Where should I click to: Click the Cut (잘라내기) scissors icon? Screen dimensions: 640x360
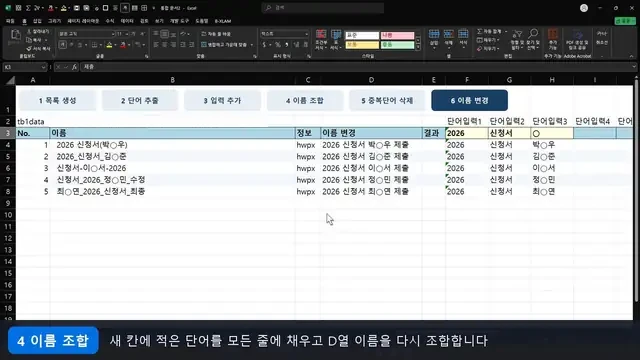coord(29,31)
